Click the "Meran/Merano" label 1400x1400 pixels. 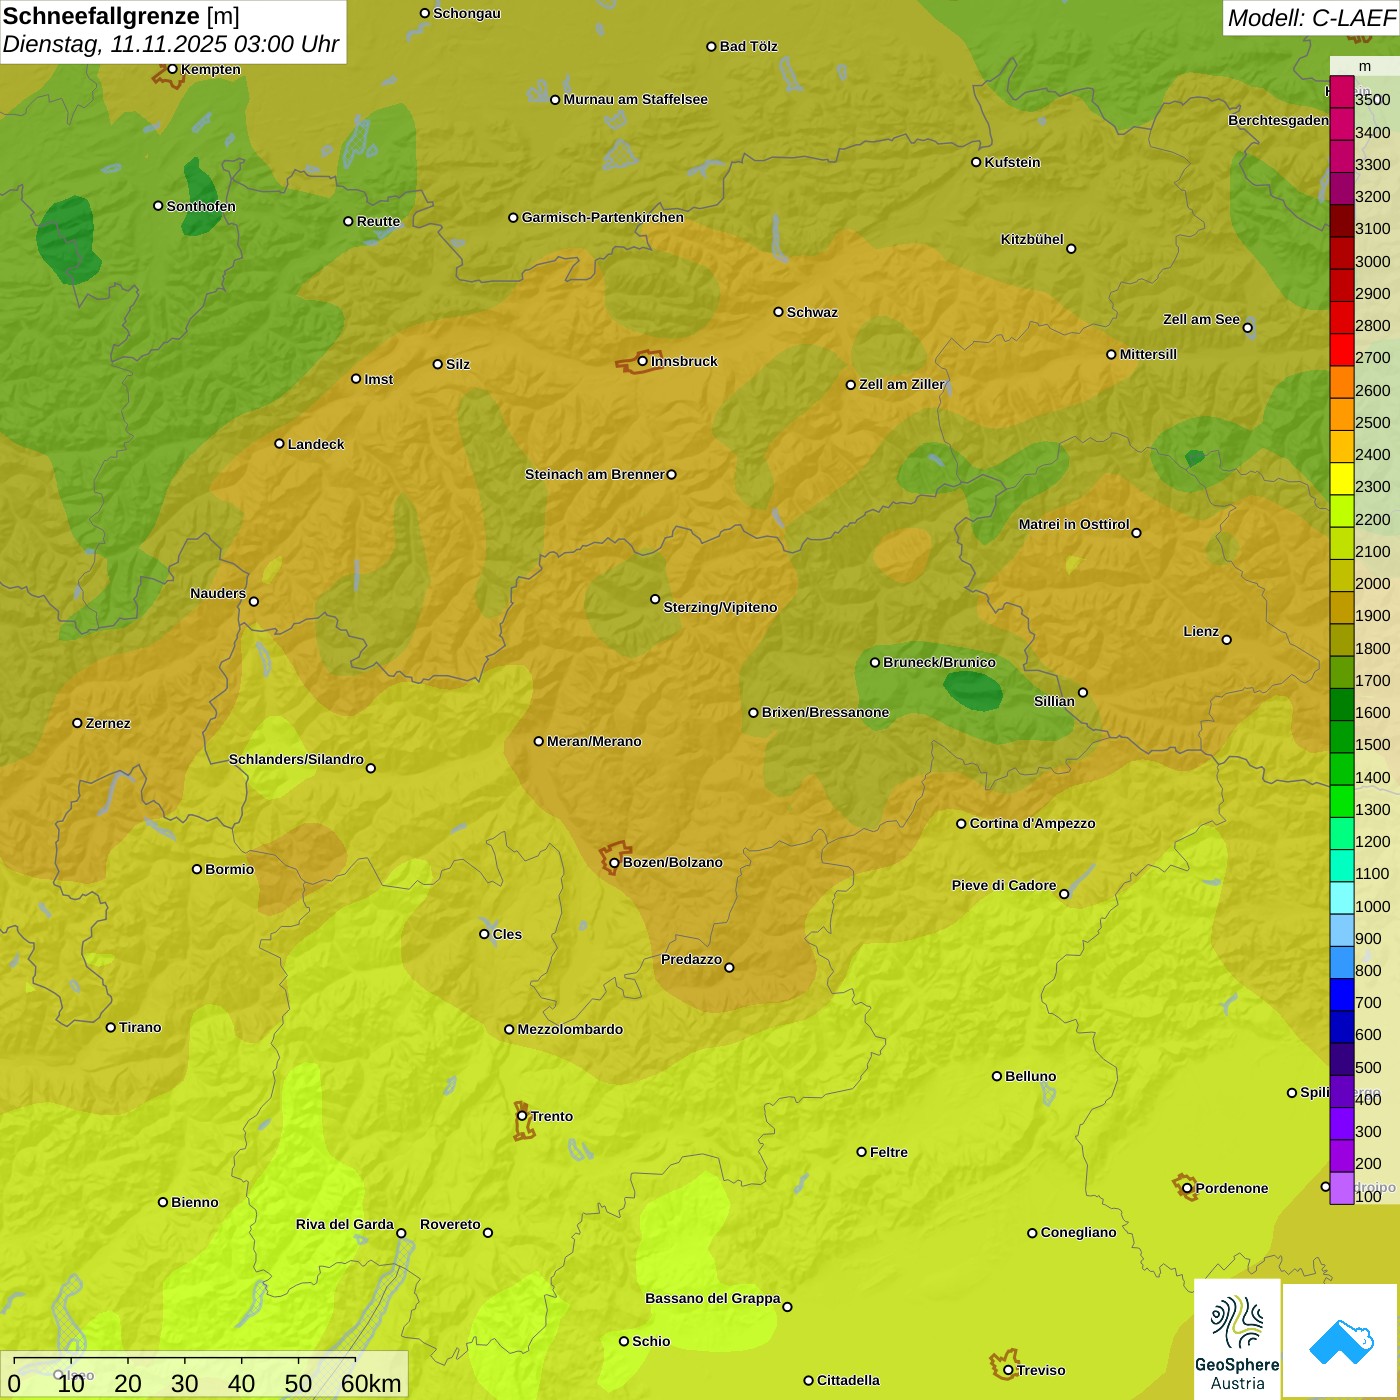594,741
